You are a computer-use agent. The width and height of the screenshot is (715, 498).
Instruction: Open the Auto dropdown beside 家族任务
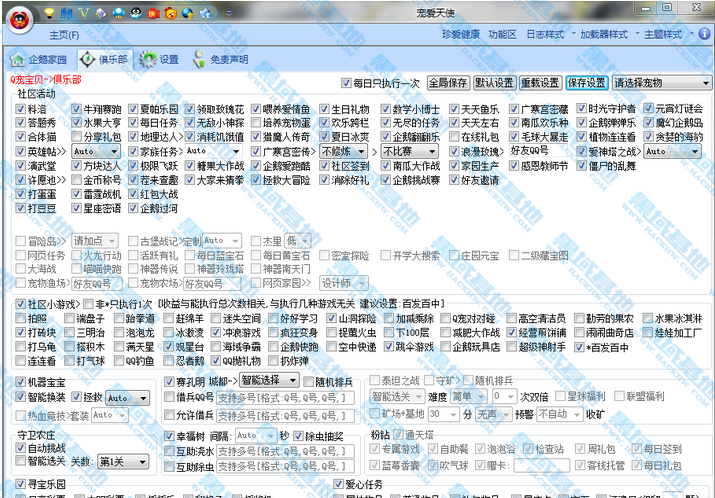(x=213, y=151)
